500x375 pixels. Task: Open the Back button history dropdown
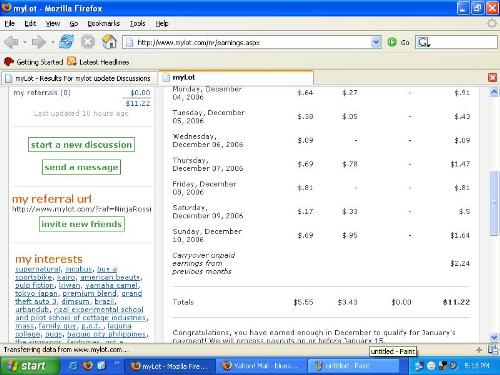pos(25,42)
